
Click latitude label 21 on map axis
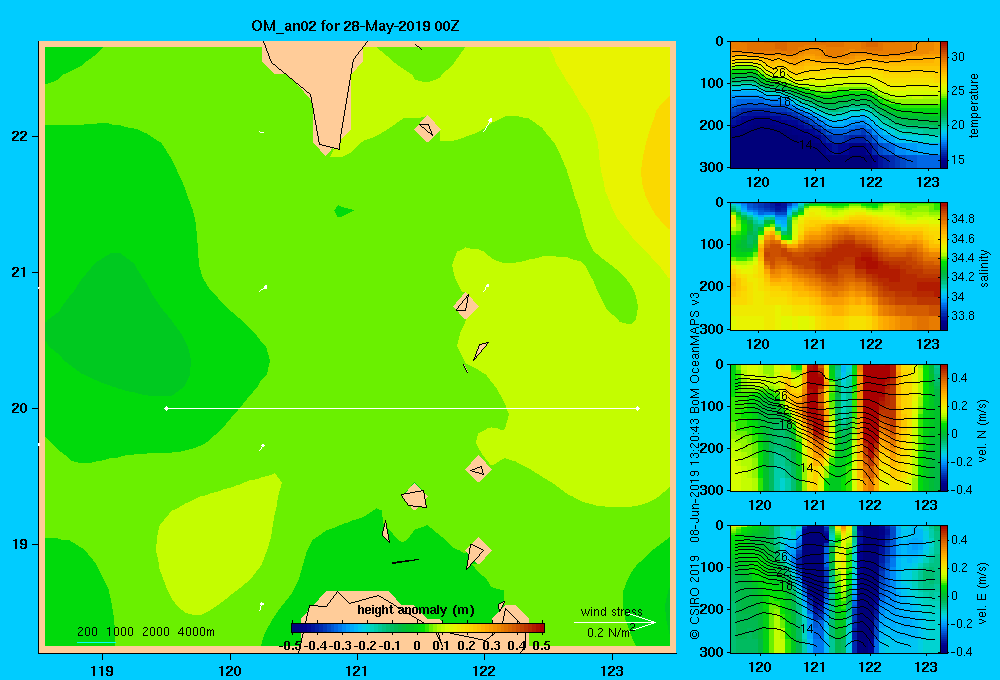click(x=20, y=272)
